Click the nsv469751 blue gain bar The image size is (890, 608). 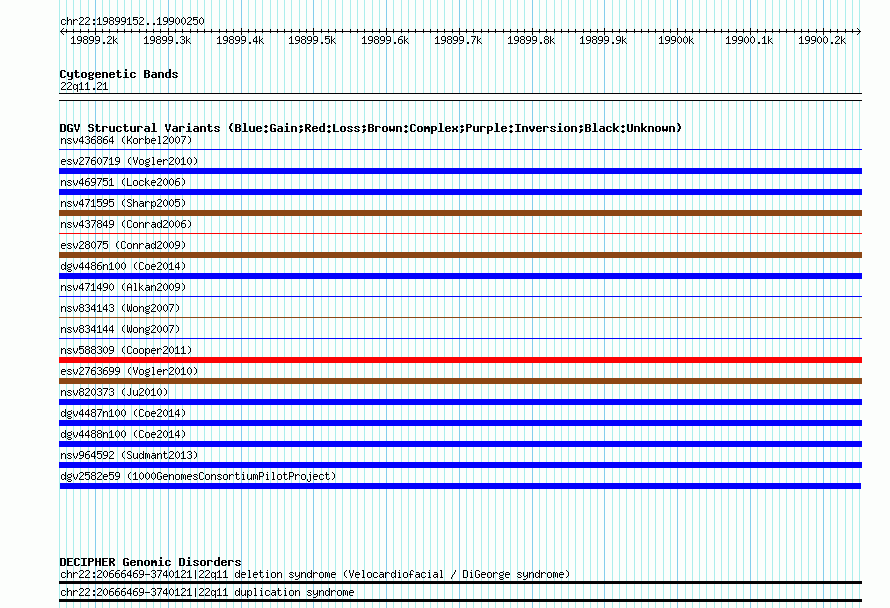[x=460, y=192]
